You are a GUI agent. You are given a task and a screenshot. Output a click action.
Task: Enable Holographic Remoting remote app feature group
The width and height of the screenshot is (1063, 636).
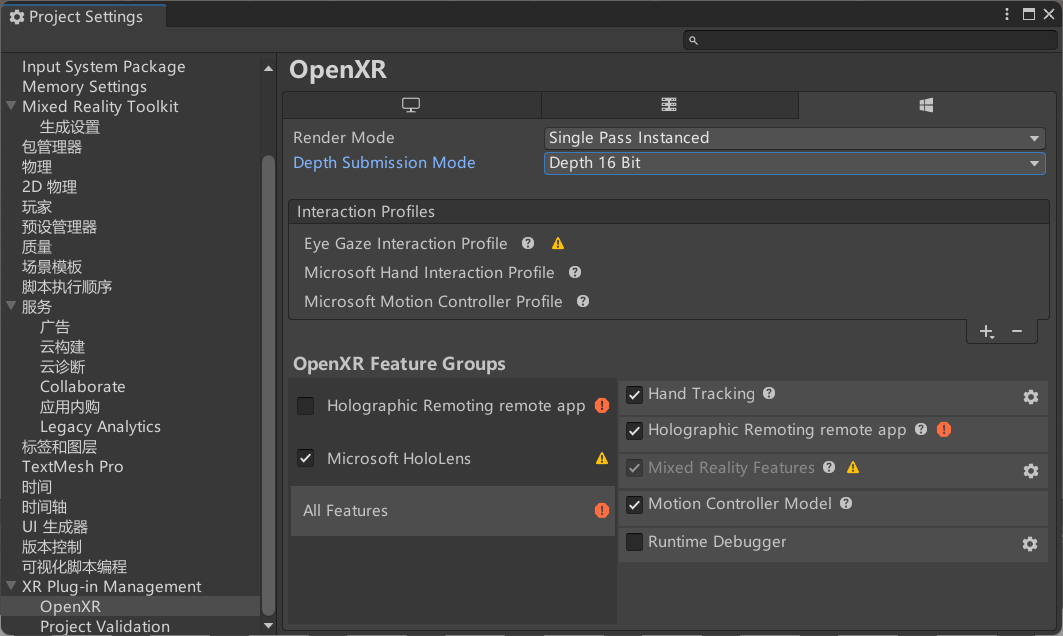[x=306, y=406]
